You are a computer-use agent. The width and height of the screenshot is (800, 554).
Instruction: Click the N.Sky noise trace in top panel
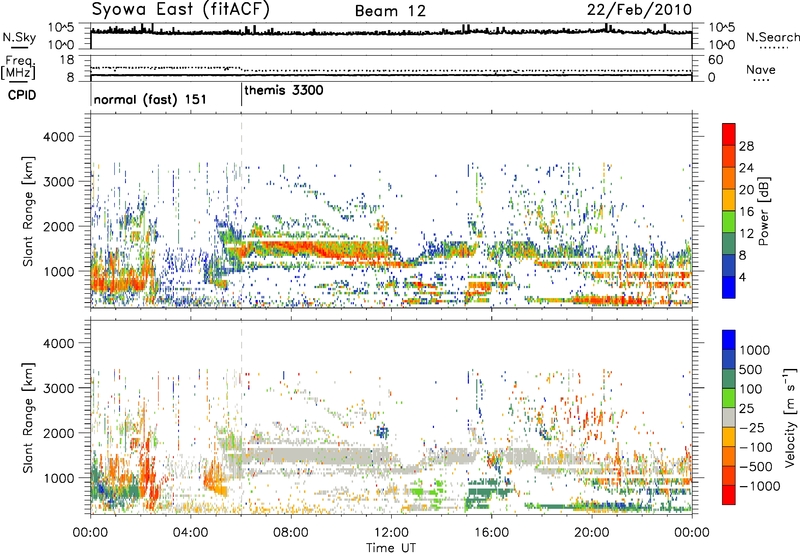click(391, 33)
